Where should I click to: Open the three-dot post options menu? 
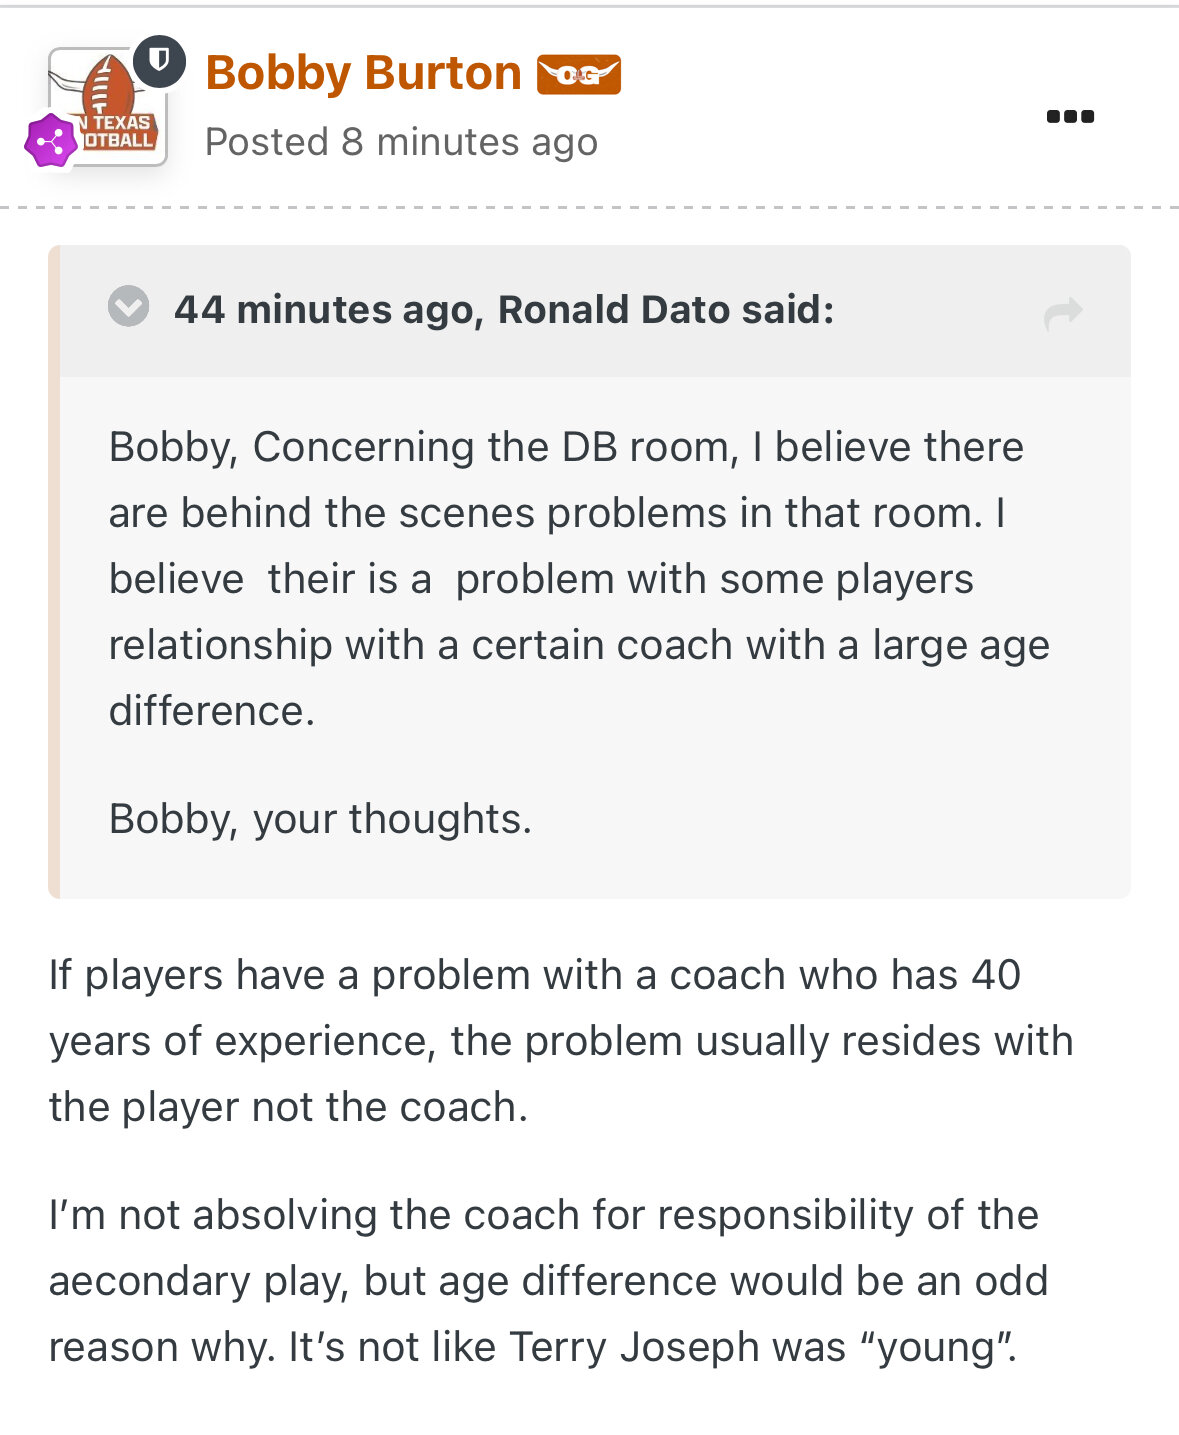pyautogui.click(x=1069, y=117)
